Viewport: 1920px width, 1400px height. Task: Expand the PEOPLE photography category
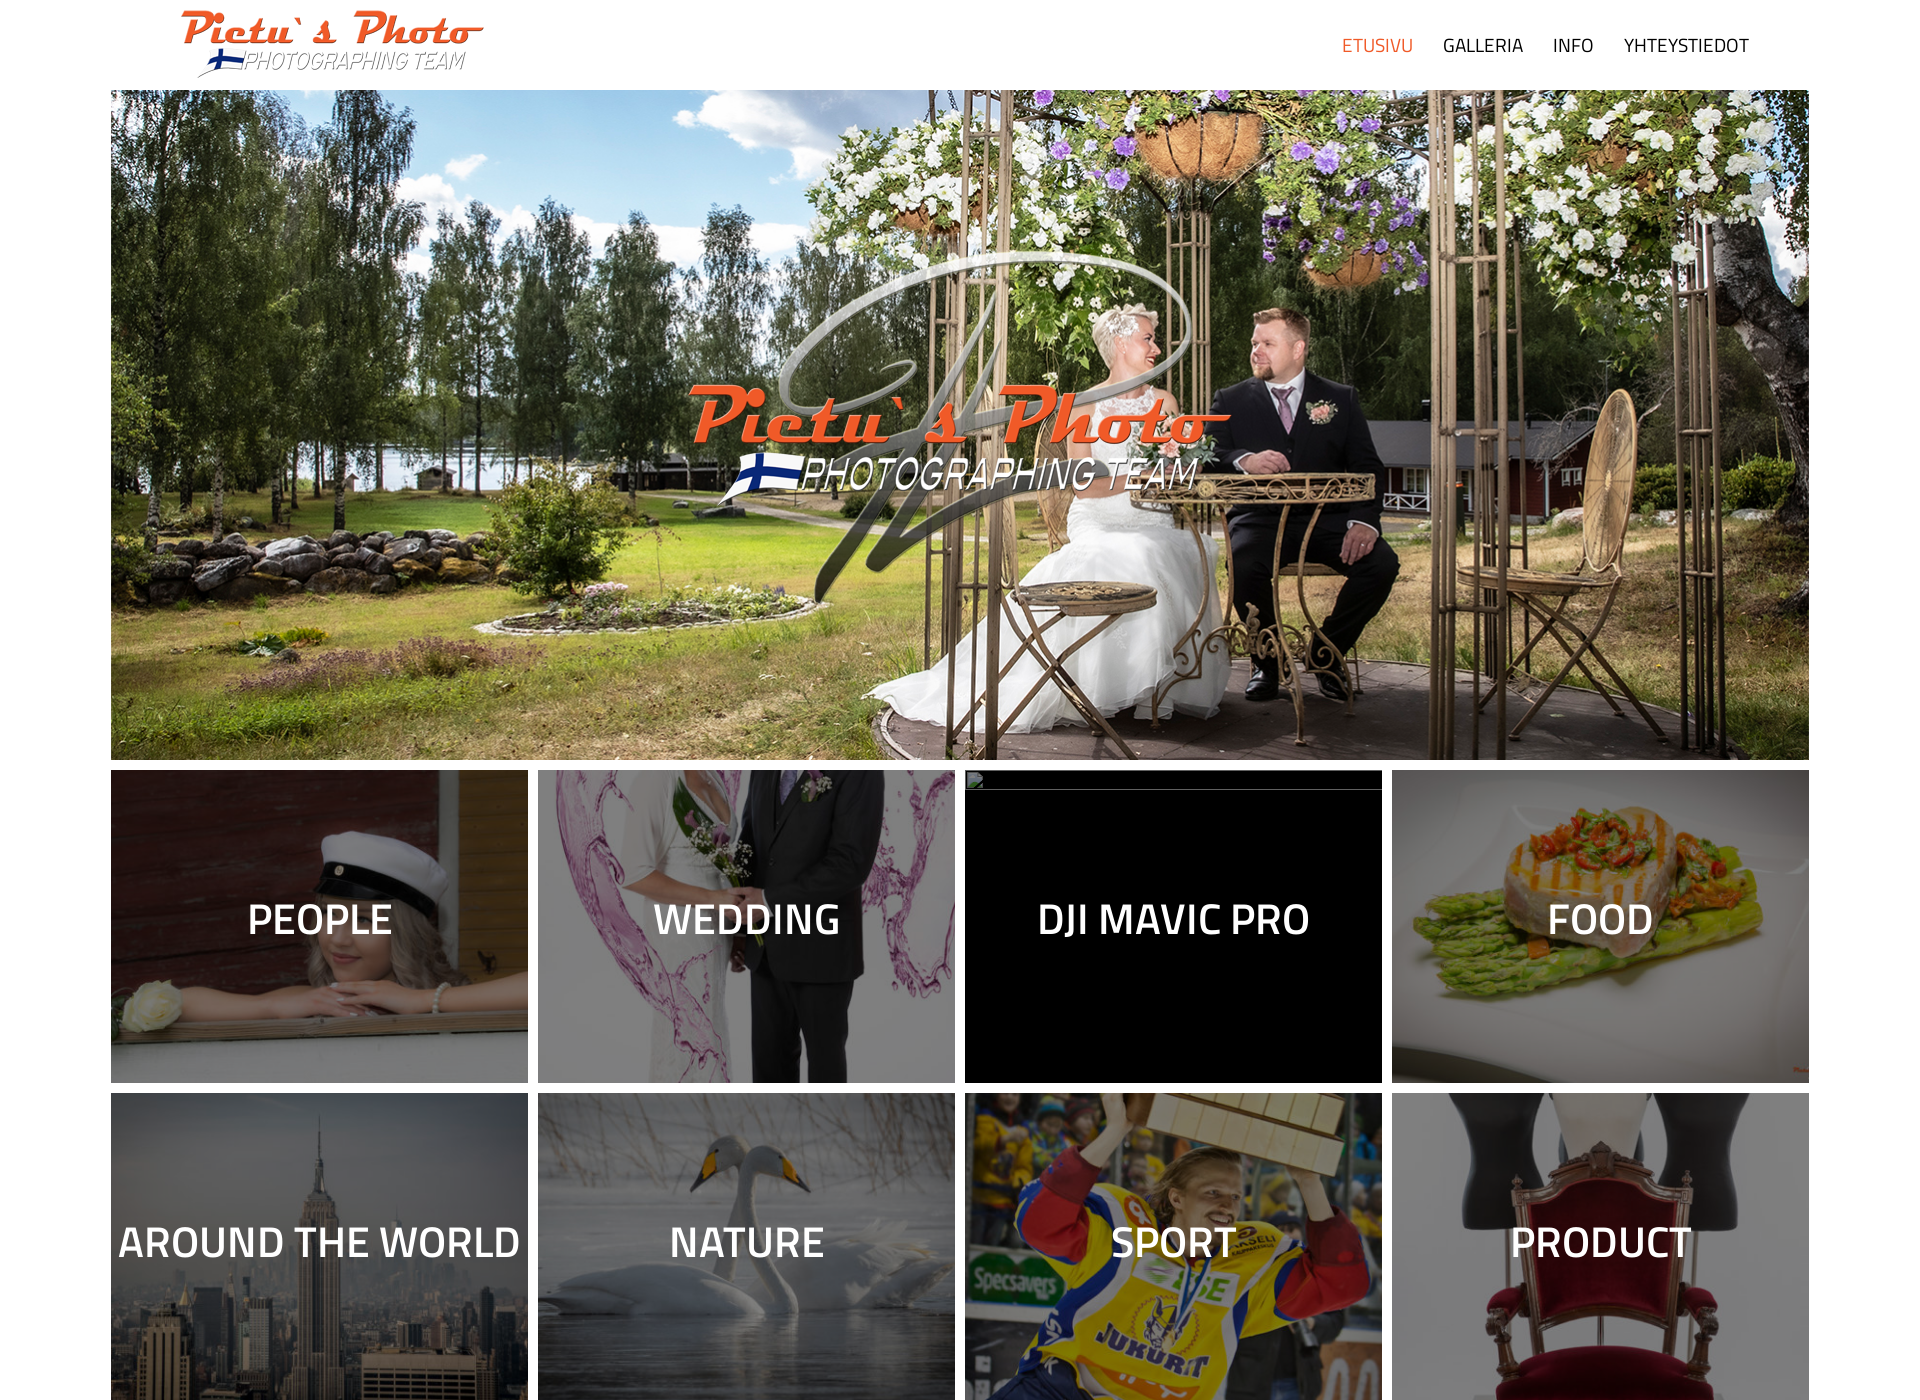pos(319,924)
